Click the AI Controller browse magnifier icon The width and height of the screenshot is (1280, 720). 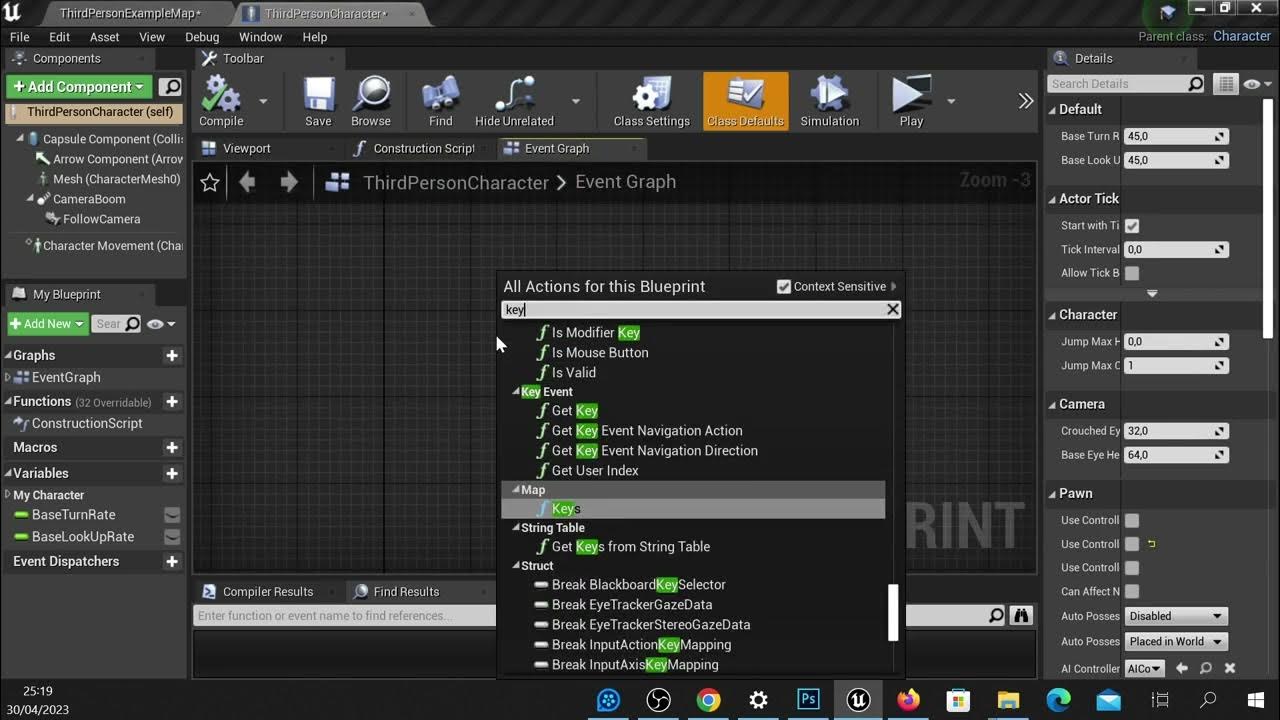(x=1206, y=668)
